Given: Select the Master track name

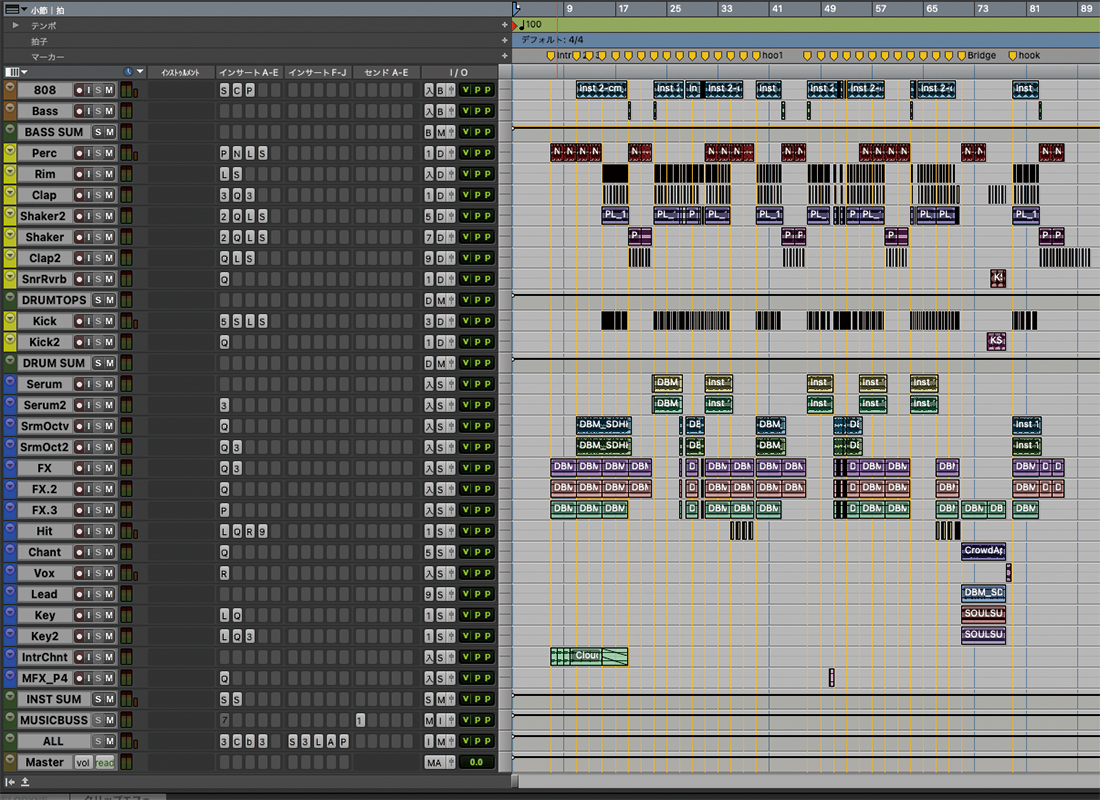Looking at the screenshot, I should tap(45, 762).
